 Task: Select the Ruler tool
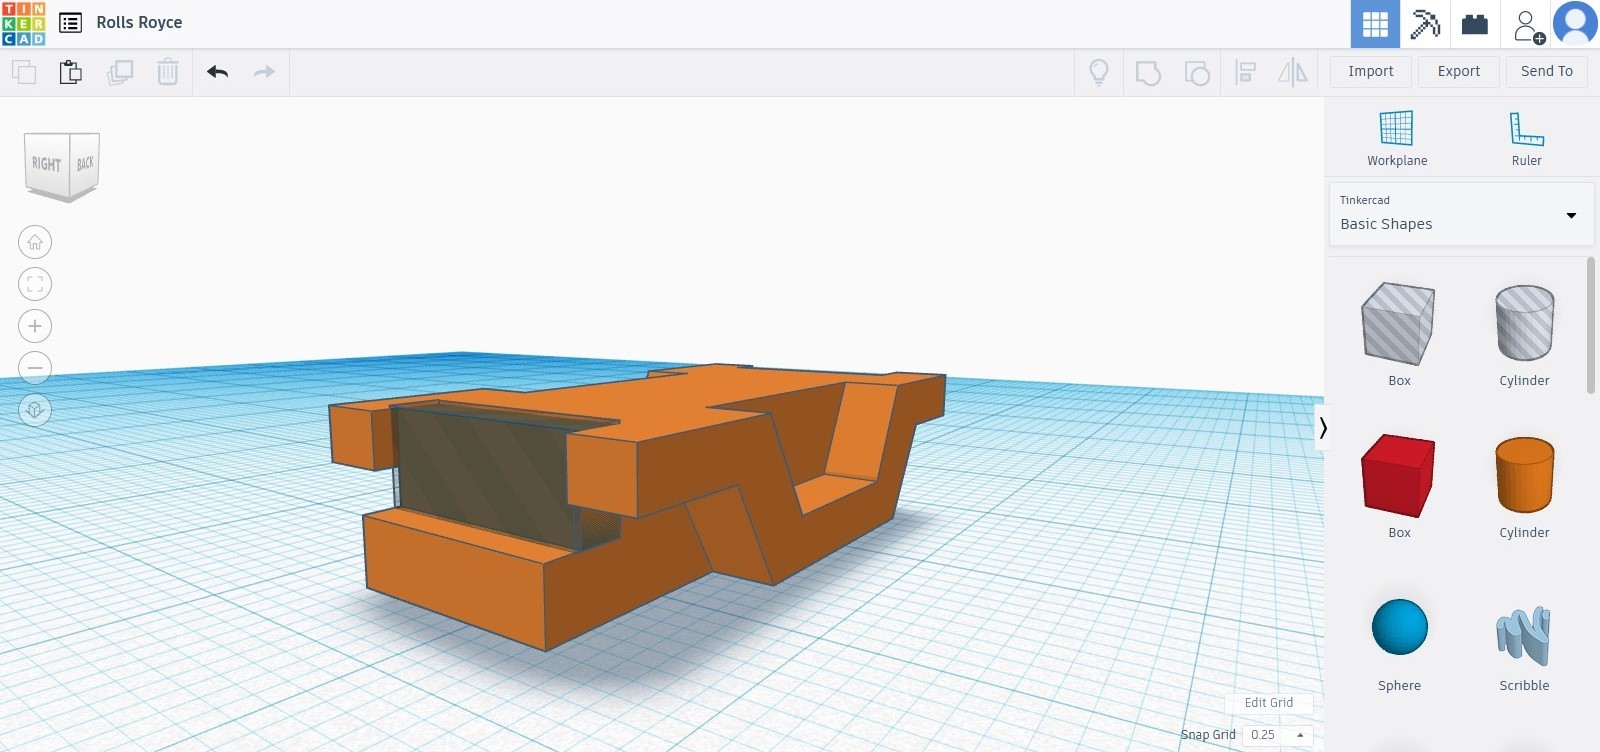point(1527,138)
